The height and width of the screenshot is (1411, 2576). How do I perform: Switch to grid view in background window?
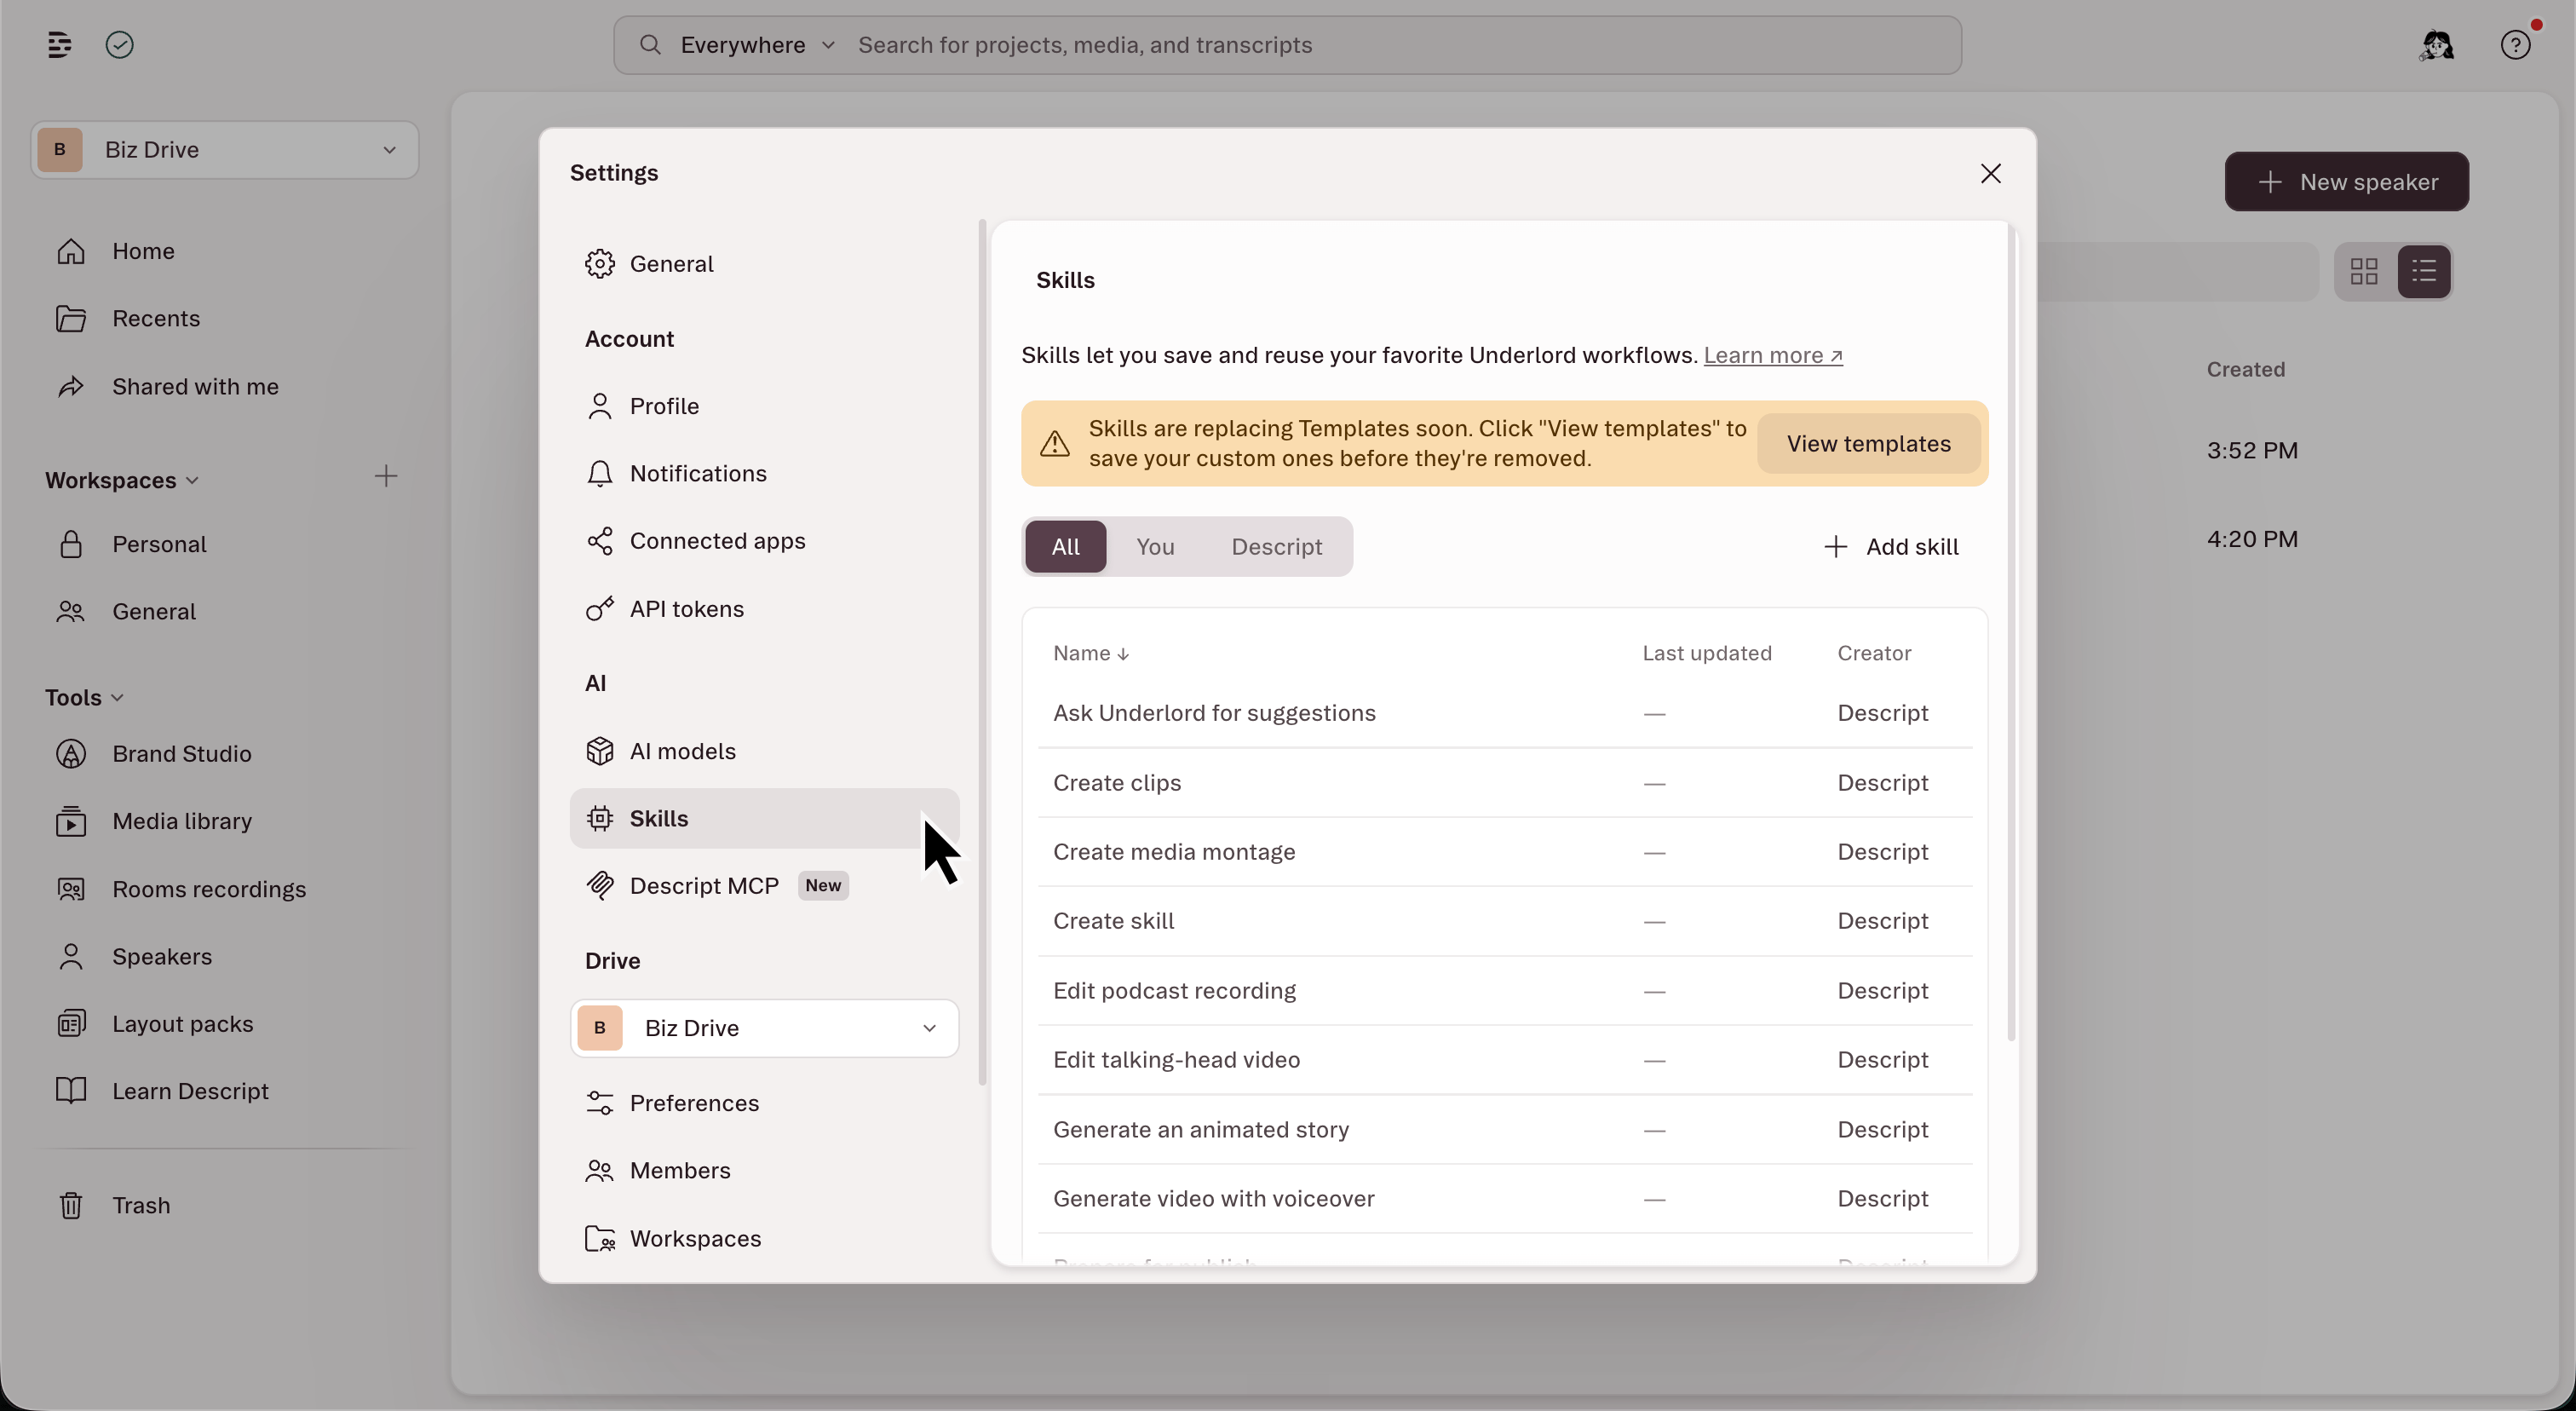2364,271
